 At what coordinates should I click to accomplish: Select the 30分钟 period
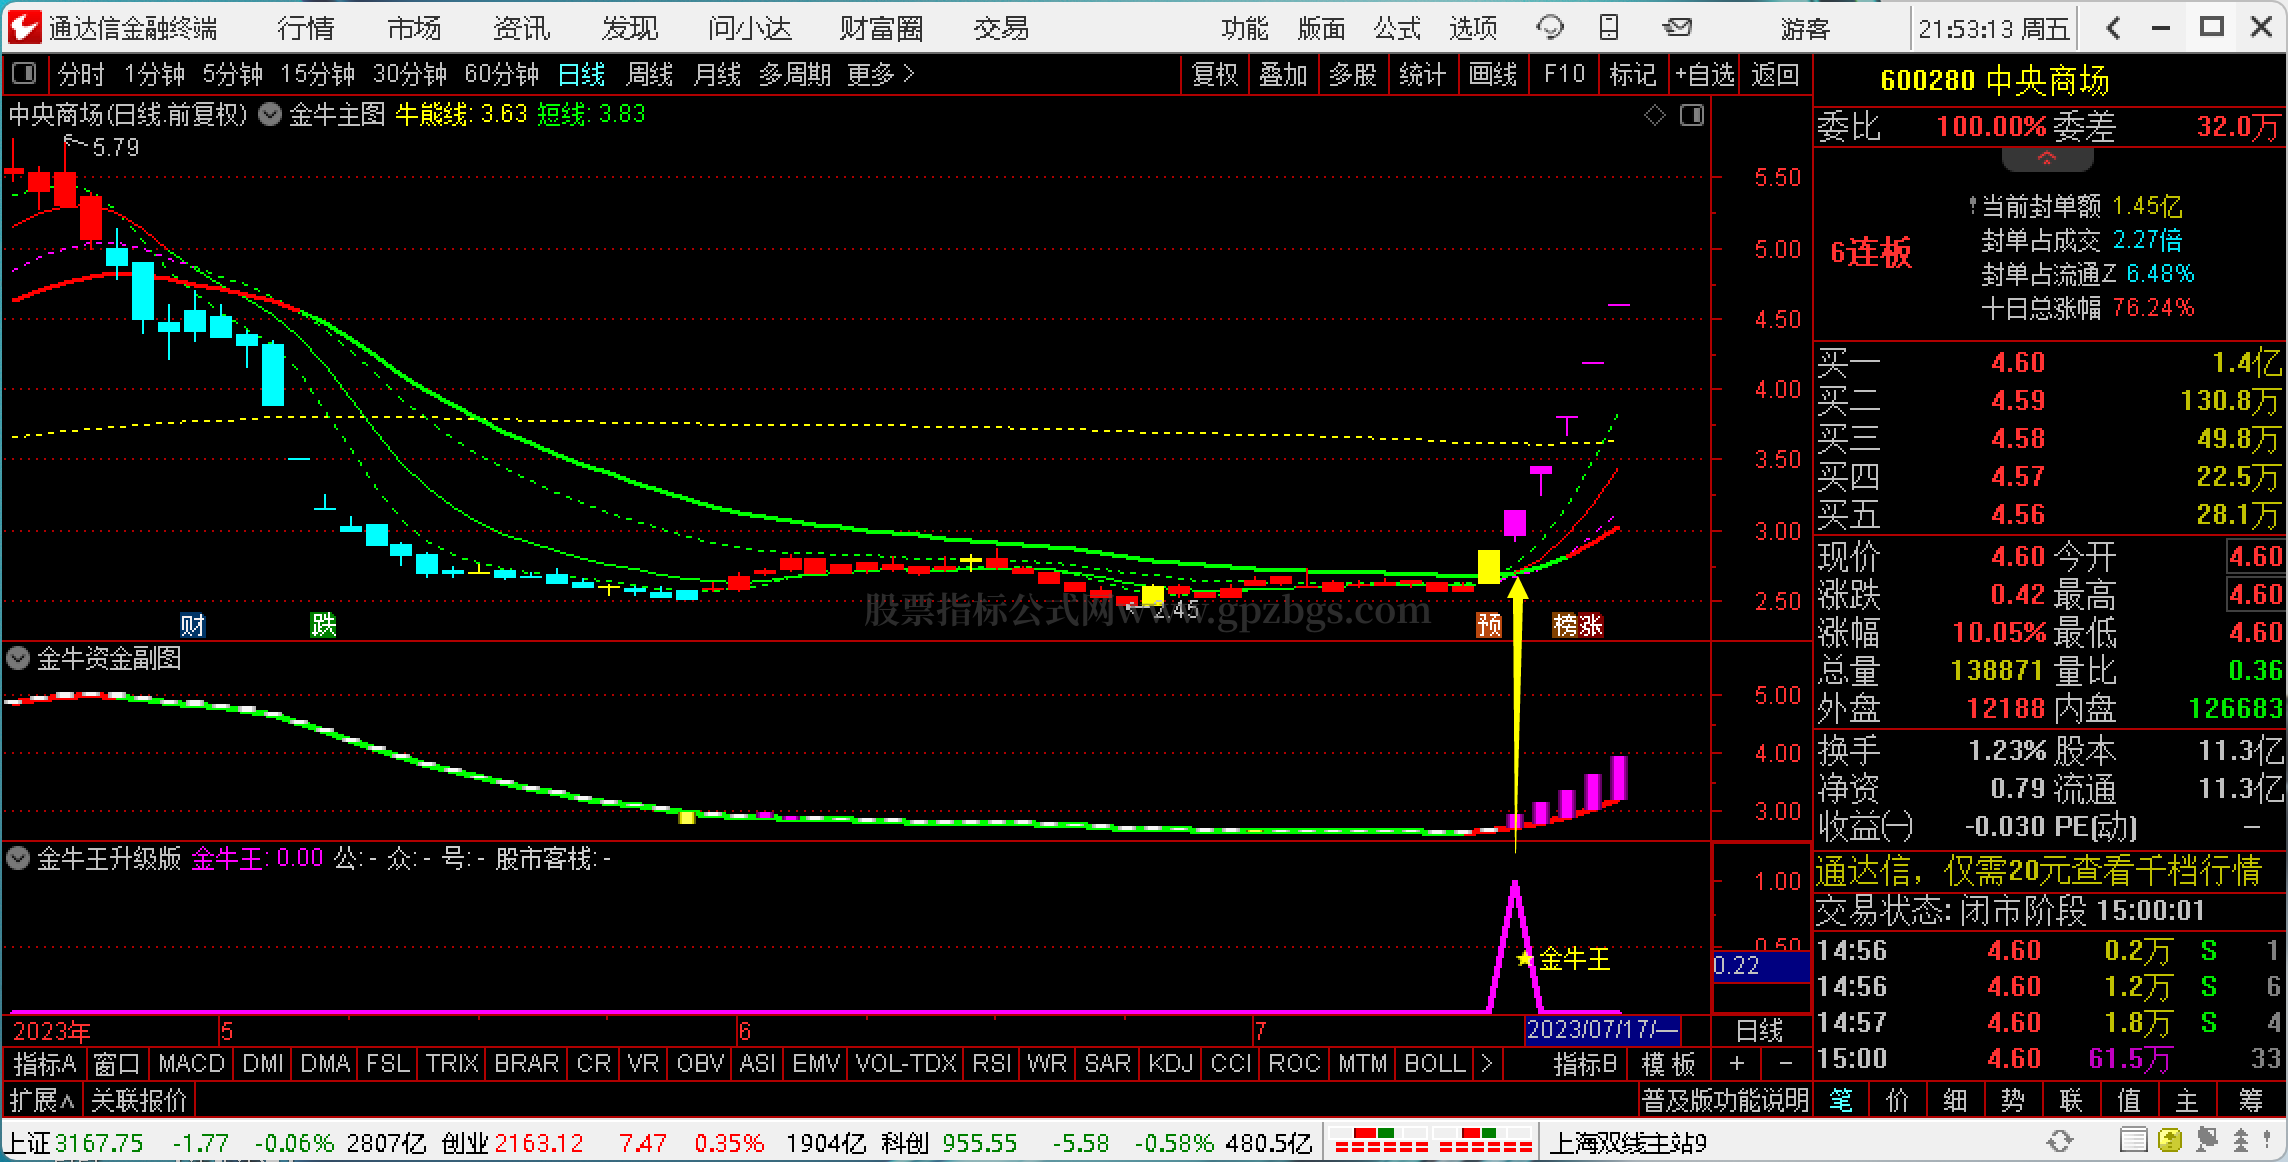(409, 74)
